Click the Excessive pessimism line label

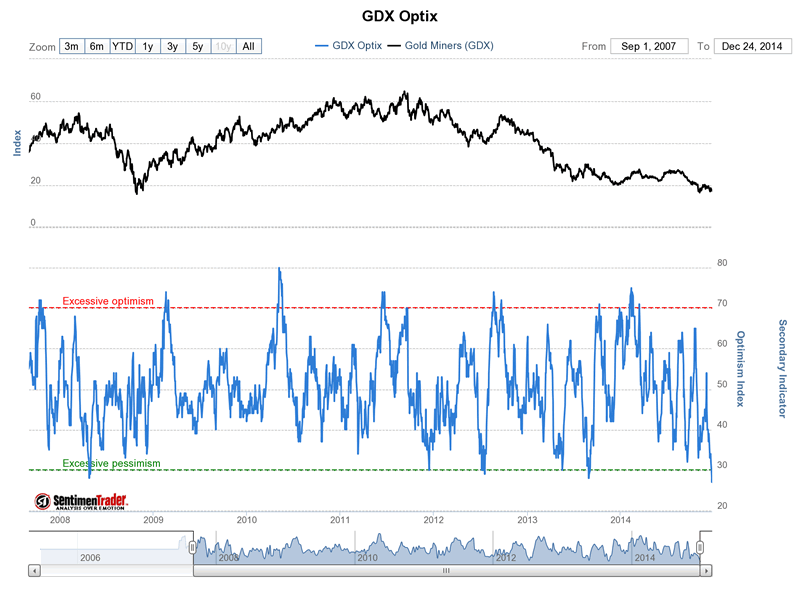point(111,463)
